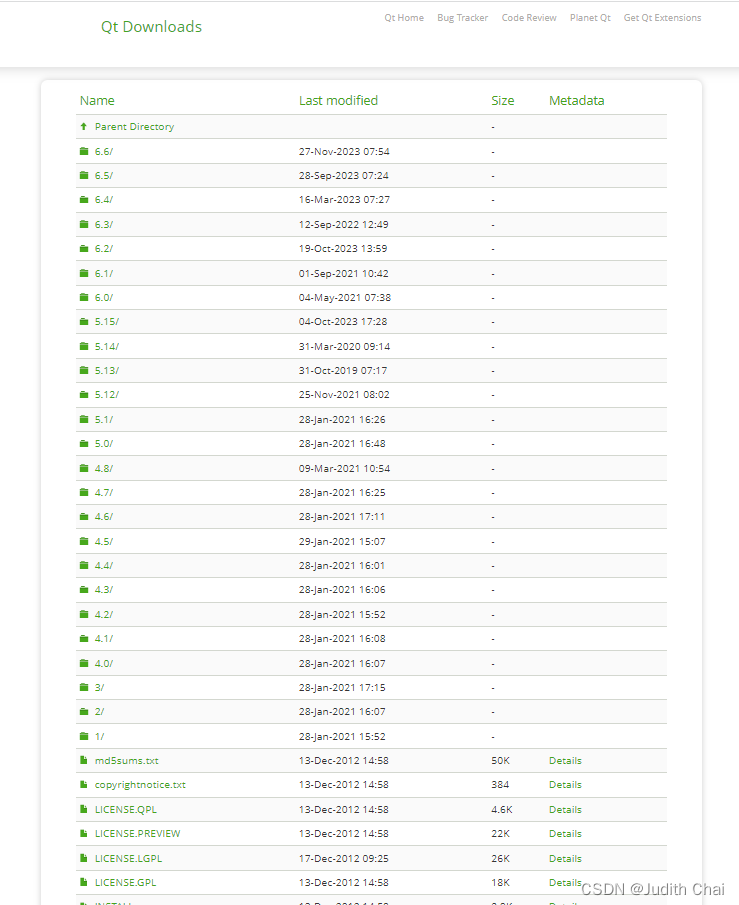
Task: Open the LICENSE.QPL file link
Action: pyautogui.click(x=126, y=809)
